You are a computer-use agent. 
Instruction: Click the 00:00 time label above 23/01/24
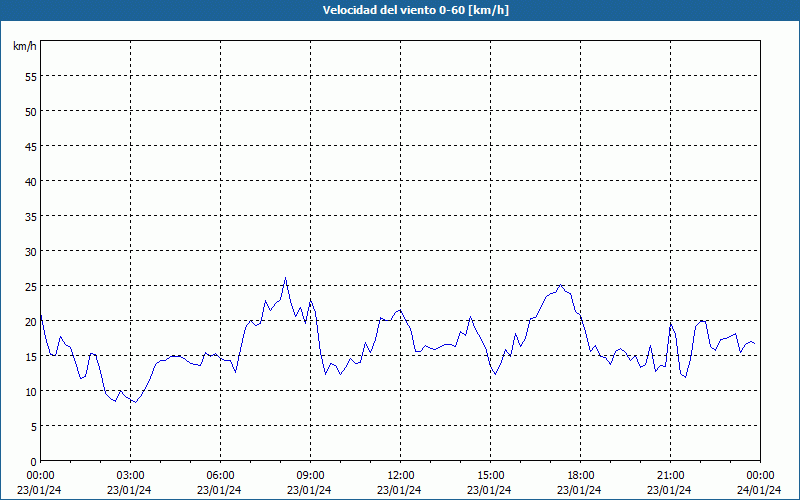click(x=40, y=476)
